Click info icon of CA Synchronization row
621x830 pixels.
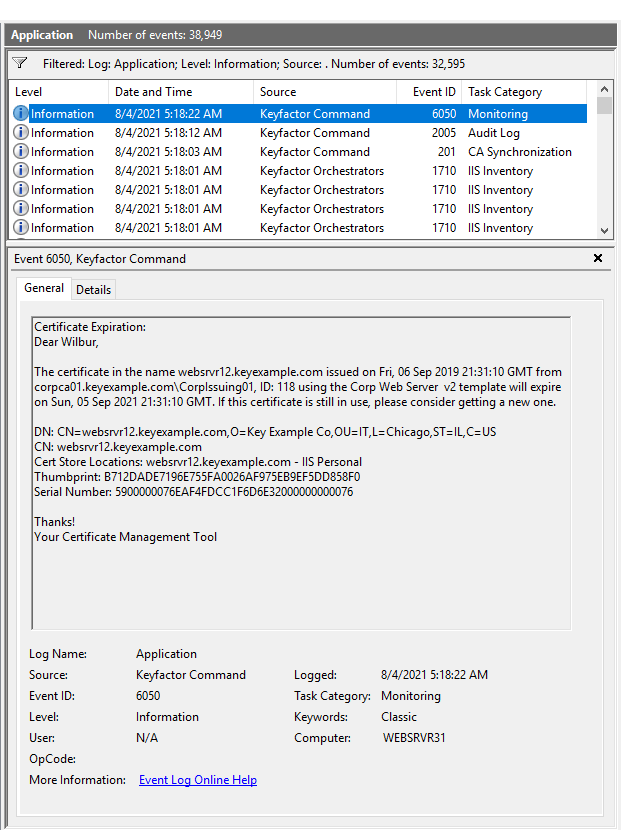coord(20,152)
